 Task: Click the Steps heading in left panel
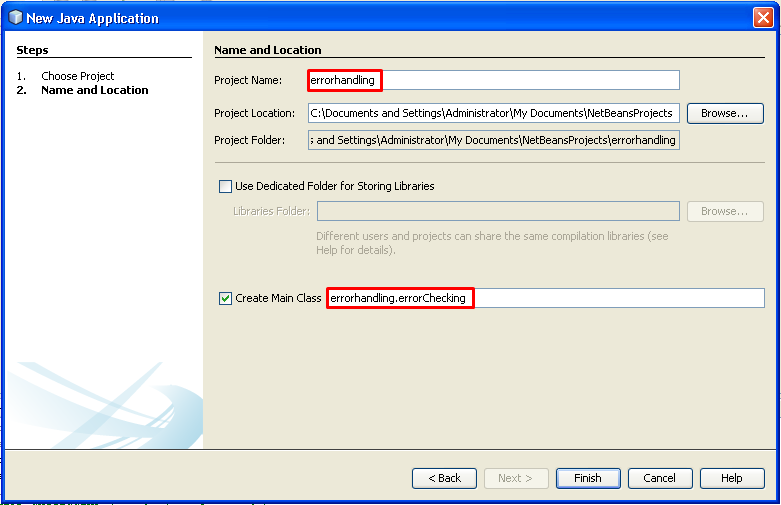(32, 50)
